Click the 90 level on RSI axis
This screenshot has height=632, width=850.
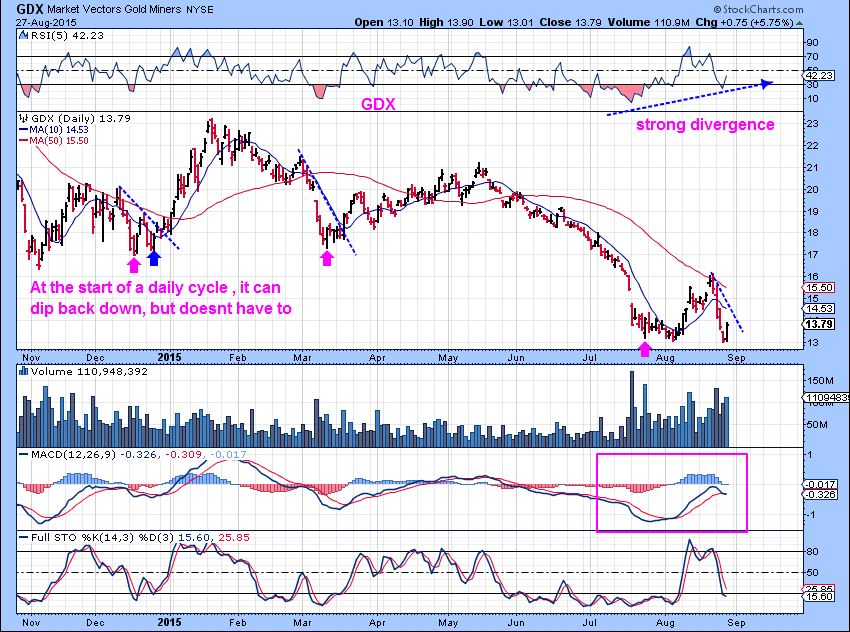[x=812, y=42]
